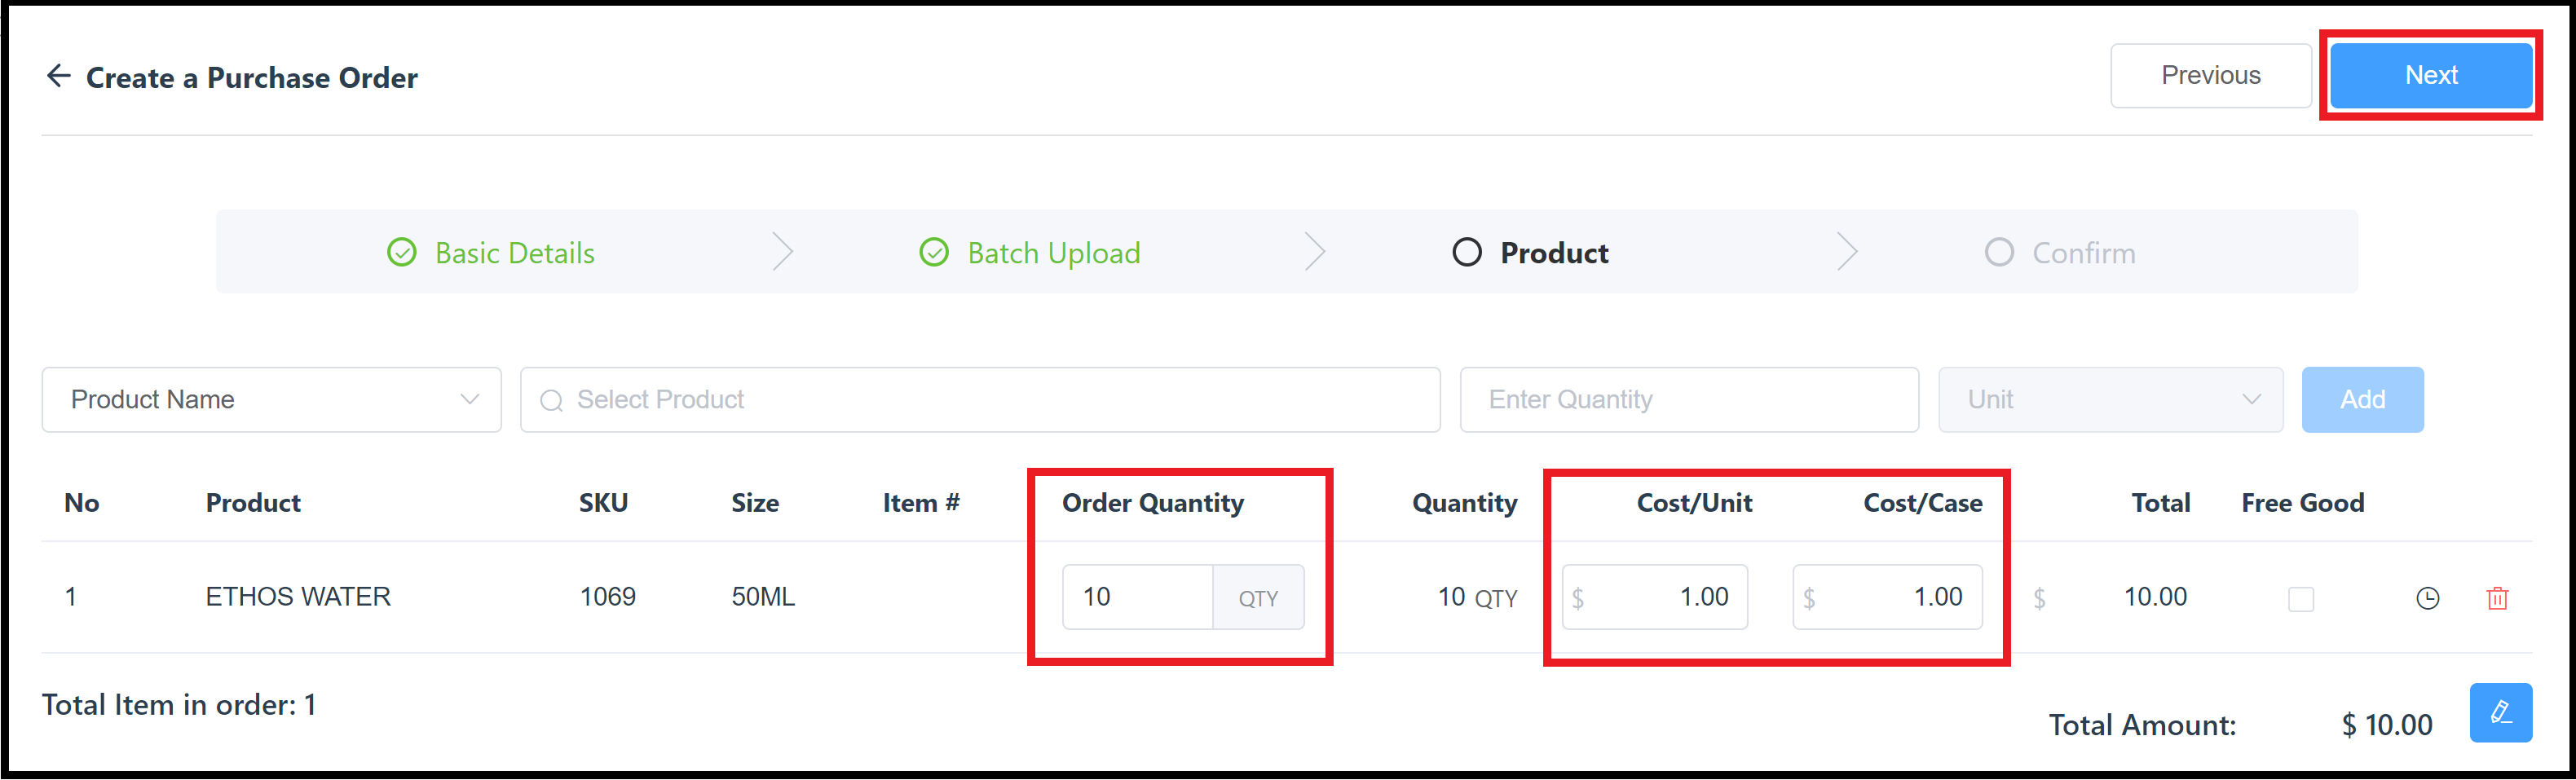
Task: Check the Free Good checkbox for ETHOS WATER
Action: 2301,599
